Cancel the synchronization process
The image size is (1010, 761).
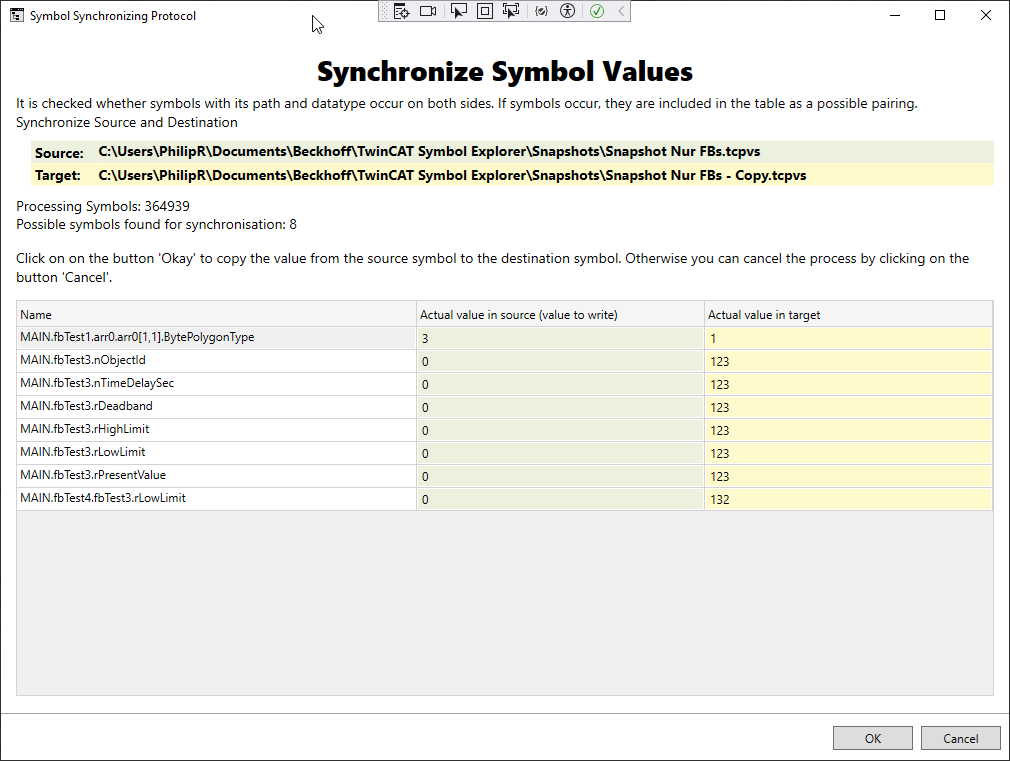[x=960, y=738]
